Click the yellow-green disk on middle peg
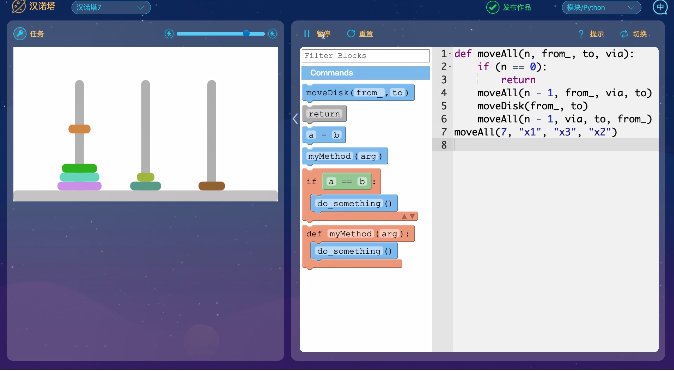 (x=146, y=177)
